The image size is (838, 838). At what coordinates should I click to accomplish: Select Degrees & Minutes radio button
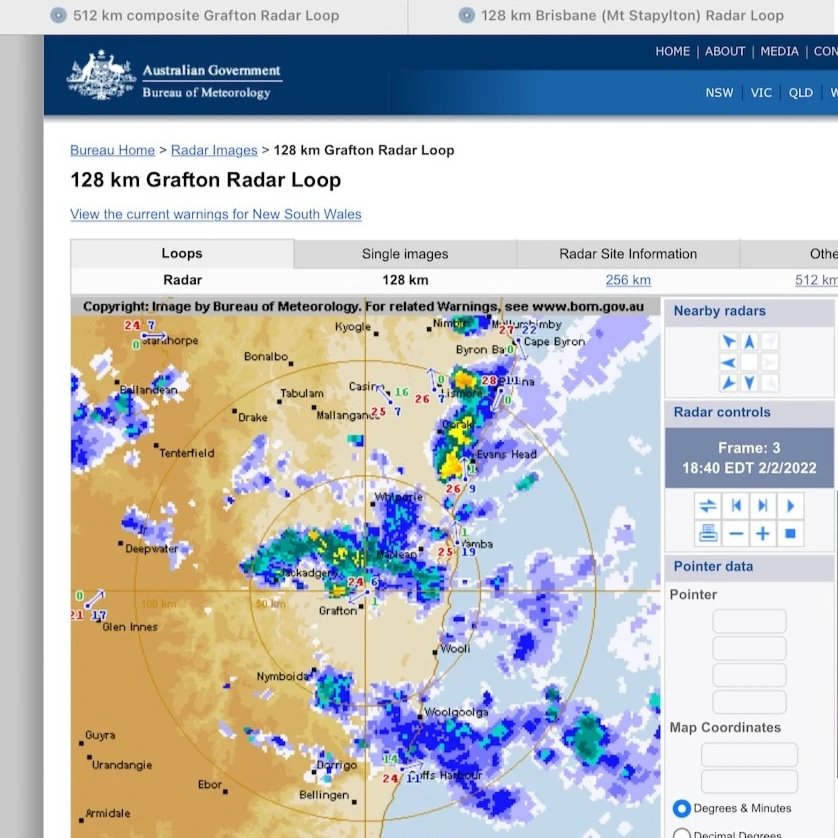pos(681,808)
